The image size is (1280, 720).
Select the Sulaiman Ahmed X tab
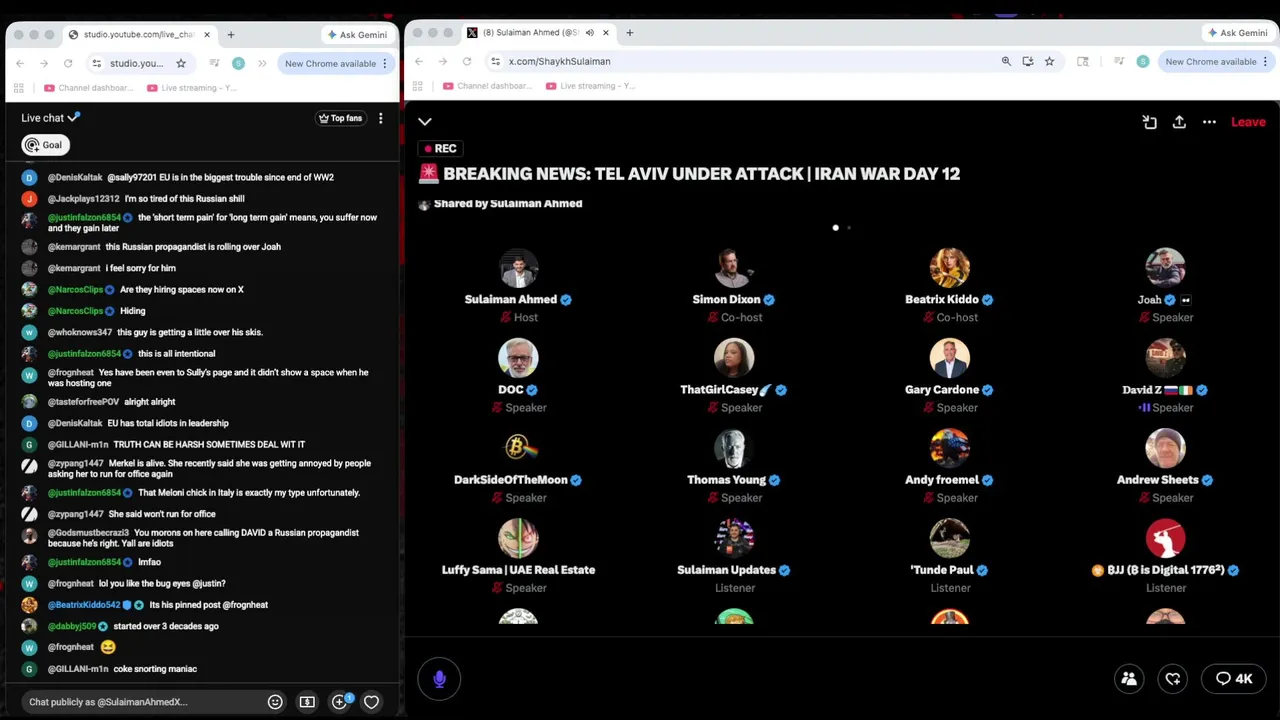click(x=540, y=33)
